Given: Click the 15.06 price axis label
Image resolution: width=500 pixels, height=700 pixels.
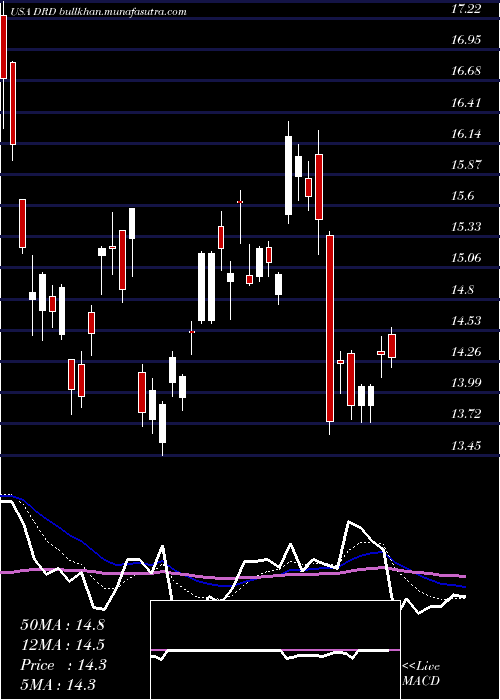Looking at the screenshot, I should (x=466, y=258).
